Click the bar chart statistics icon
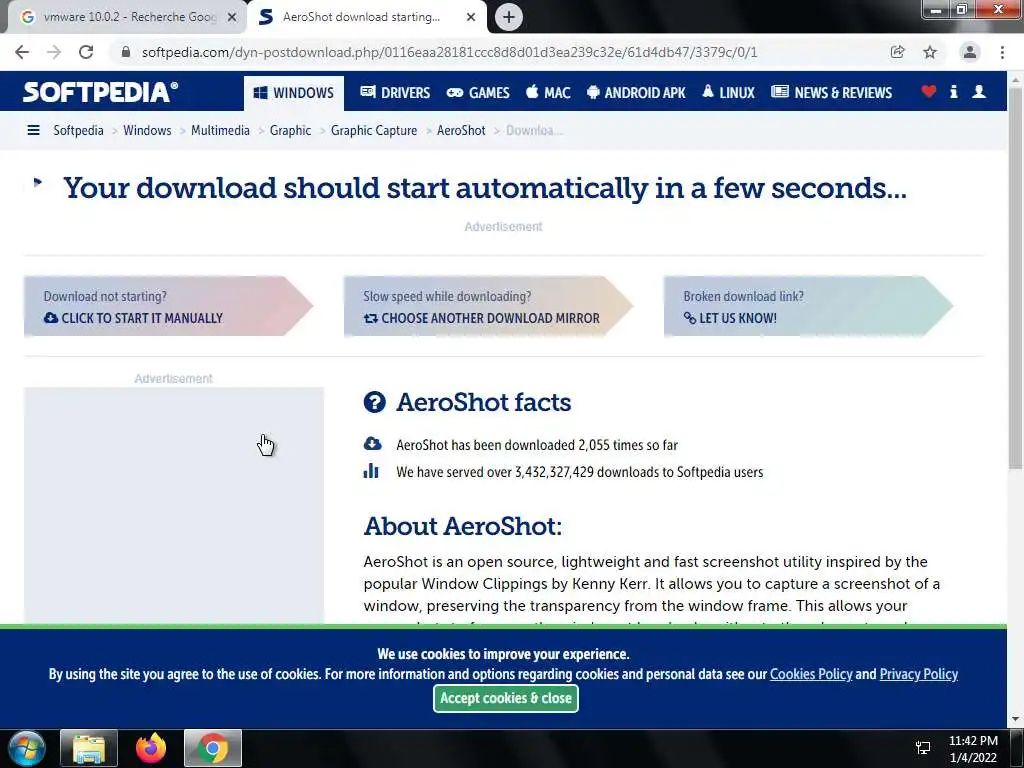This screenshot has width=1024, height=768. click(x=371, y=471)
